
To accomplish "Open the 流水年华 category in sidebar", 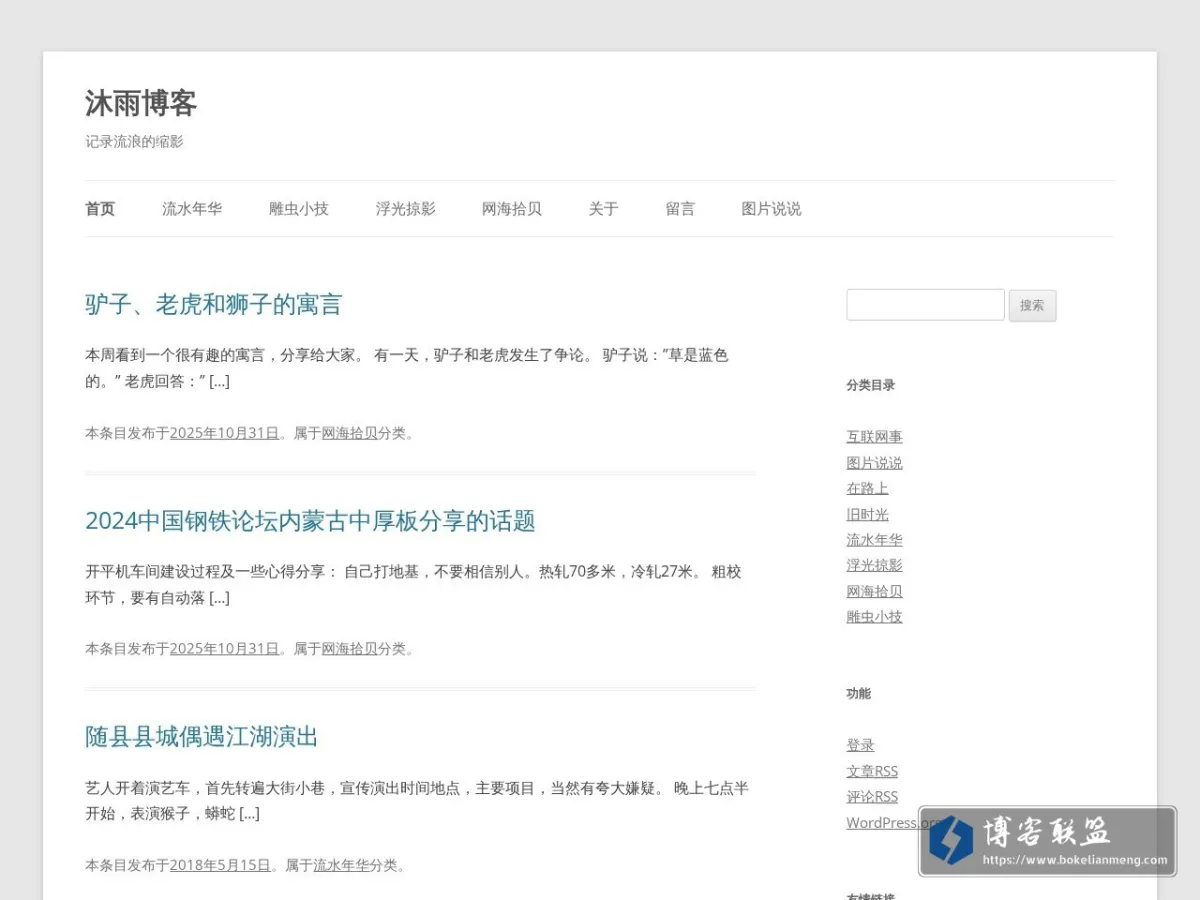I will coord(874,540).
